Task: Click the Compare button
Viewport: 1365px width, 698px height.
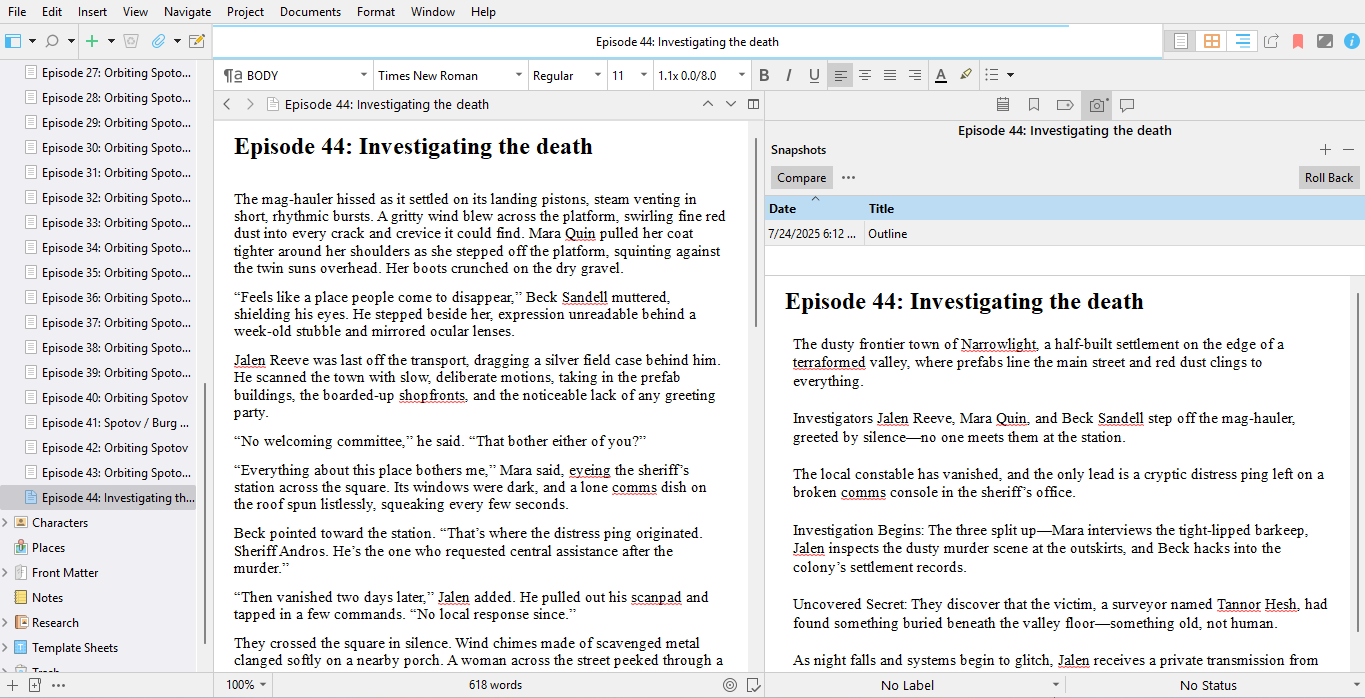Action: point(801,178)
